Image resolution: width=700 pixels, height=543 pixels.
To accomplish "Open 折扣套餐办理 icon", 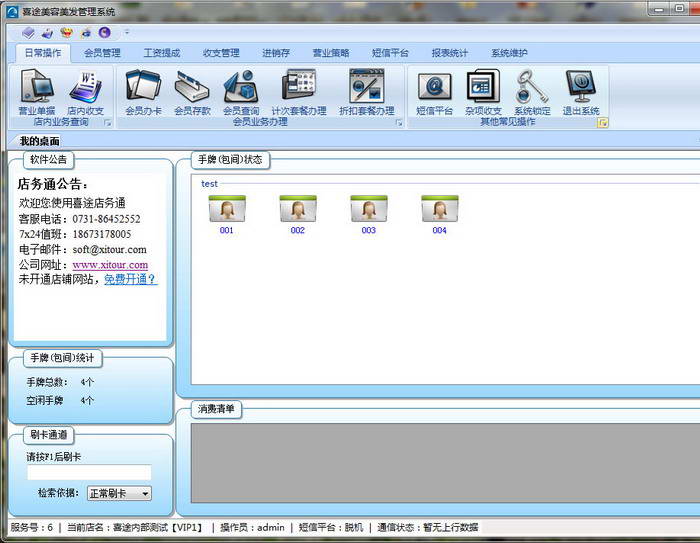I will [x=367, y=92].
